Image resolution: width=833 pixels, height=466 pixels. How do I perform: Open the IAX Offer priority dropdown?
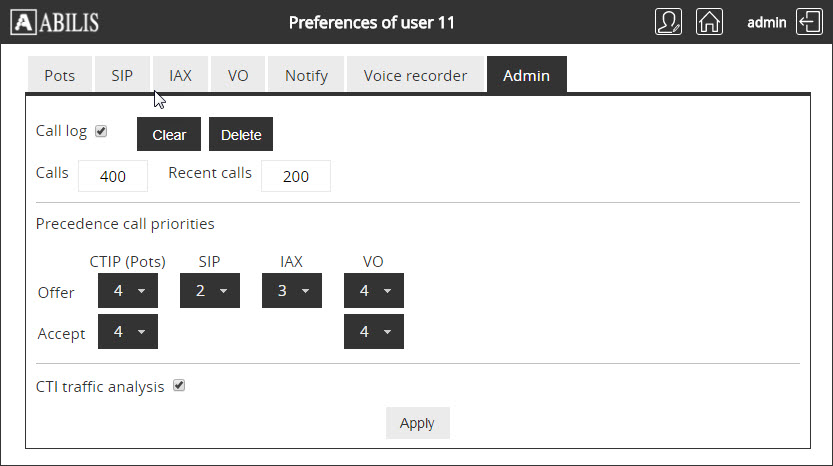click(x=292, y=291)
